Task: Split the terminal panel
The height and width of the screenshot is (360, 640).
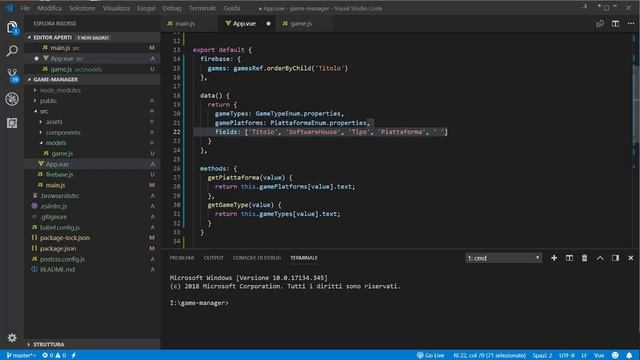Action: click(569, 258)
